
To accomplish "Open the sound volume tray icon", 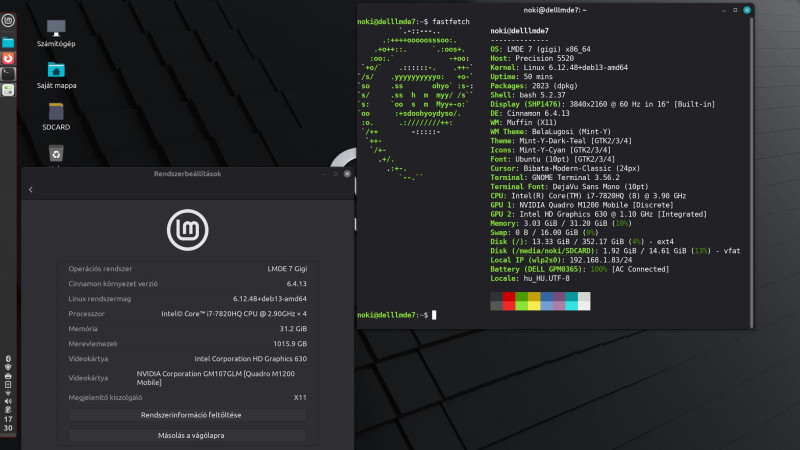I will coord(8,402).
